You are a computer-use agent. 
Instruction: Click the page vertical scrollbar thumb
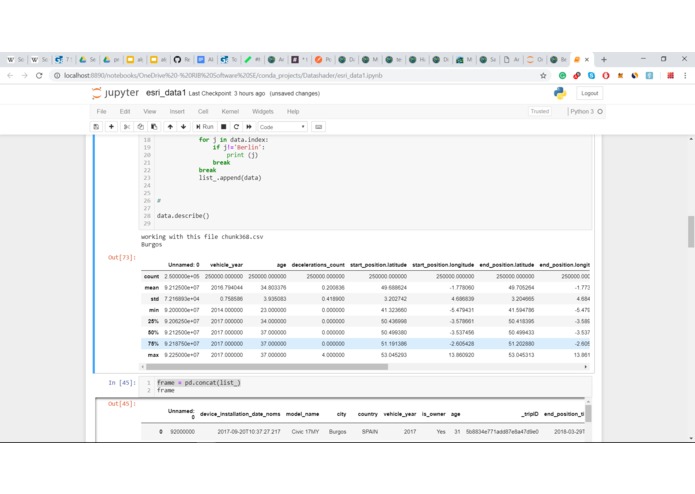point(691,231)
